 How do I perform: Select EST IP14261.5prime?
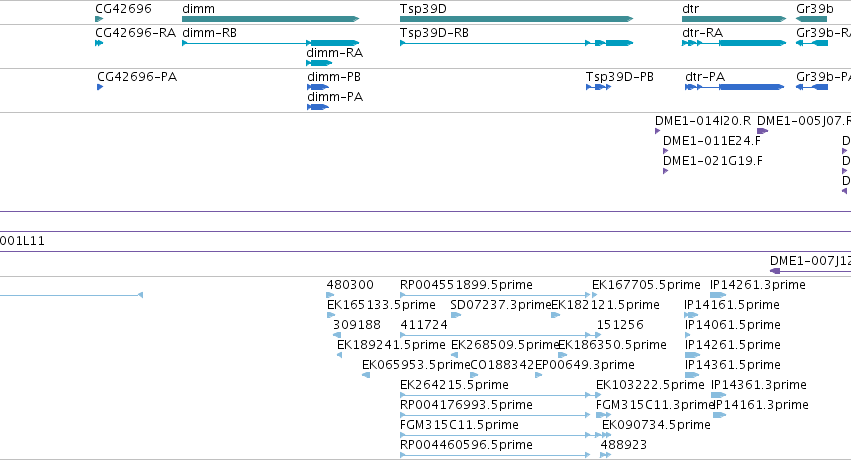click(x=733, y=345)
